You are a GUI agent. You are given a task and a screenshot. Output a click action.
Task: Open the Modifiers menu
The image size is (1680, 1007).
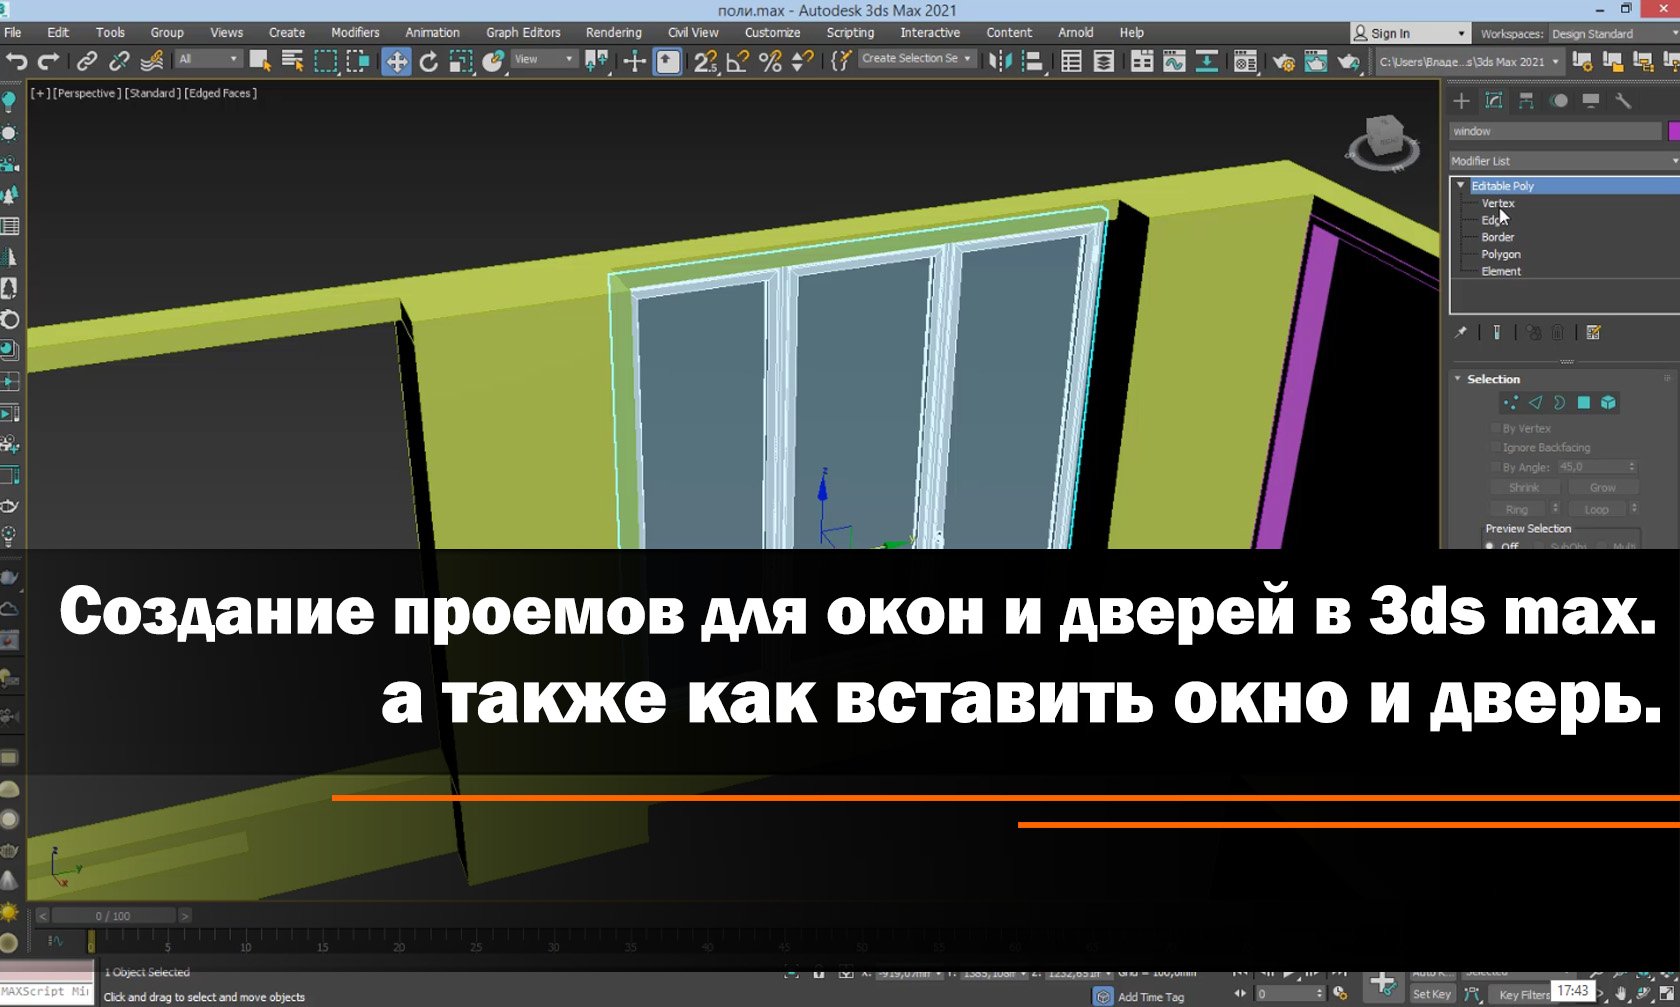click(x=355, y=32)
